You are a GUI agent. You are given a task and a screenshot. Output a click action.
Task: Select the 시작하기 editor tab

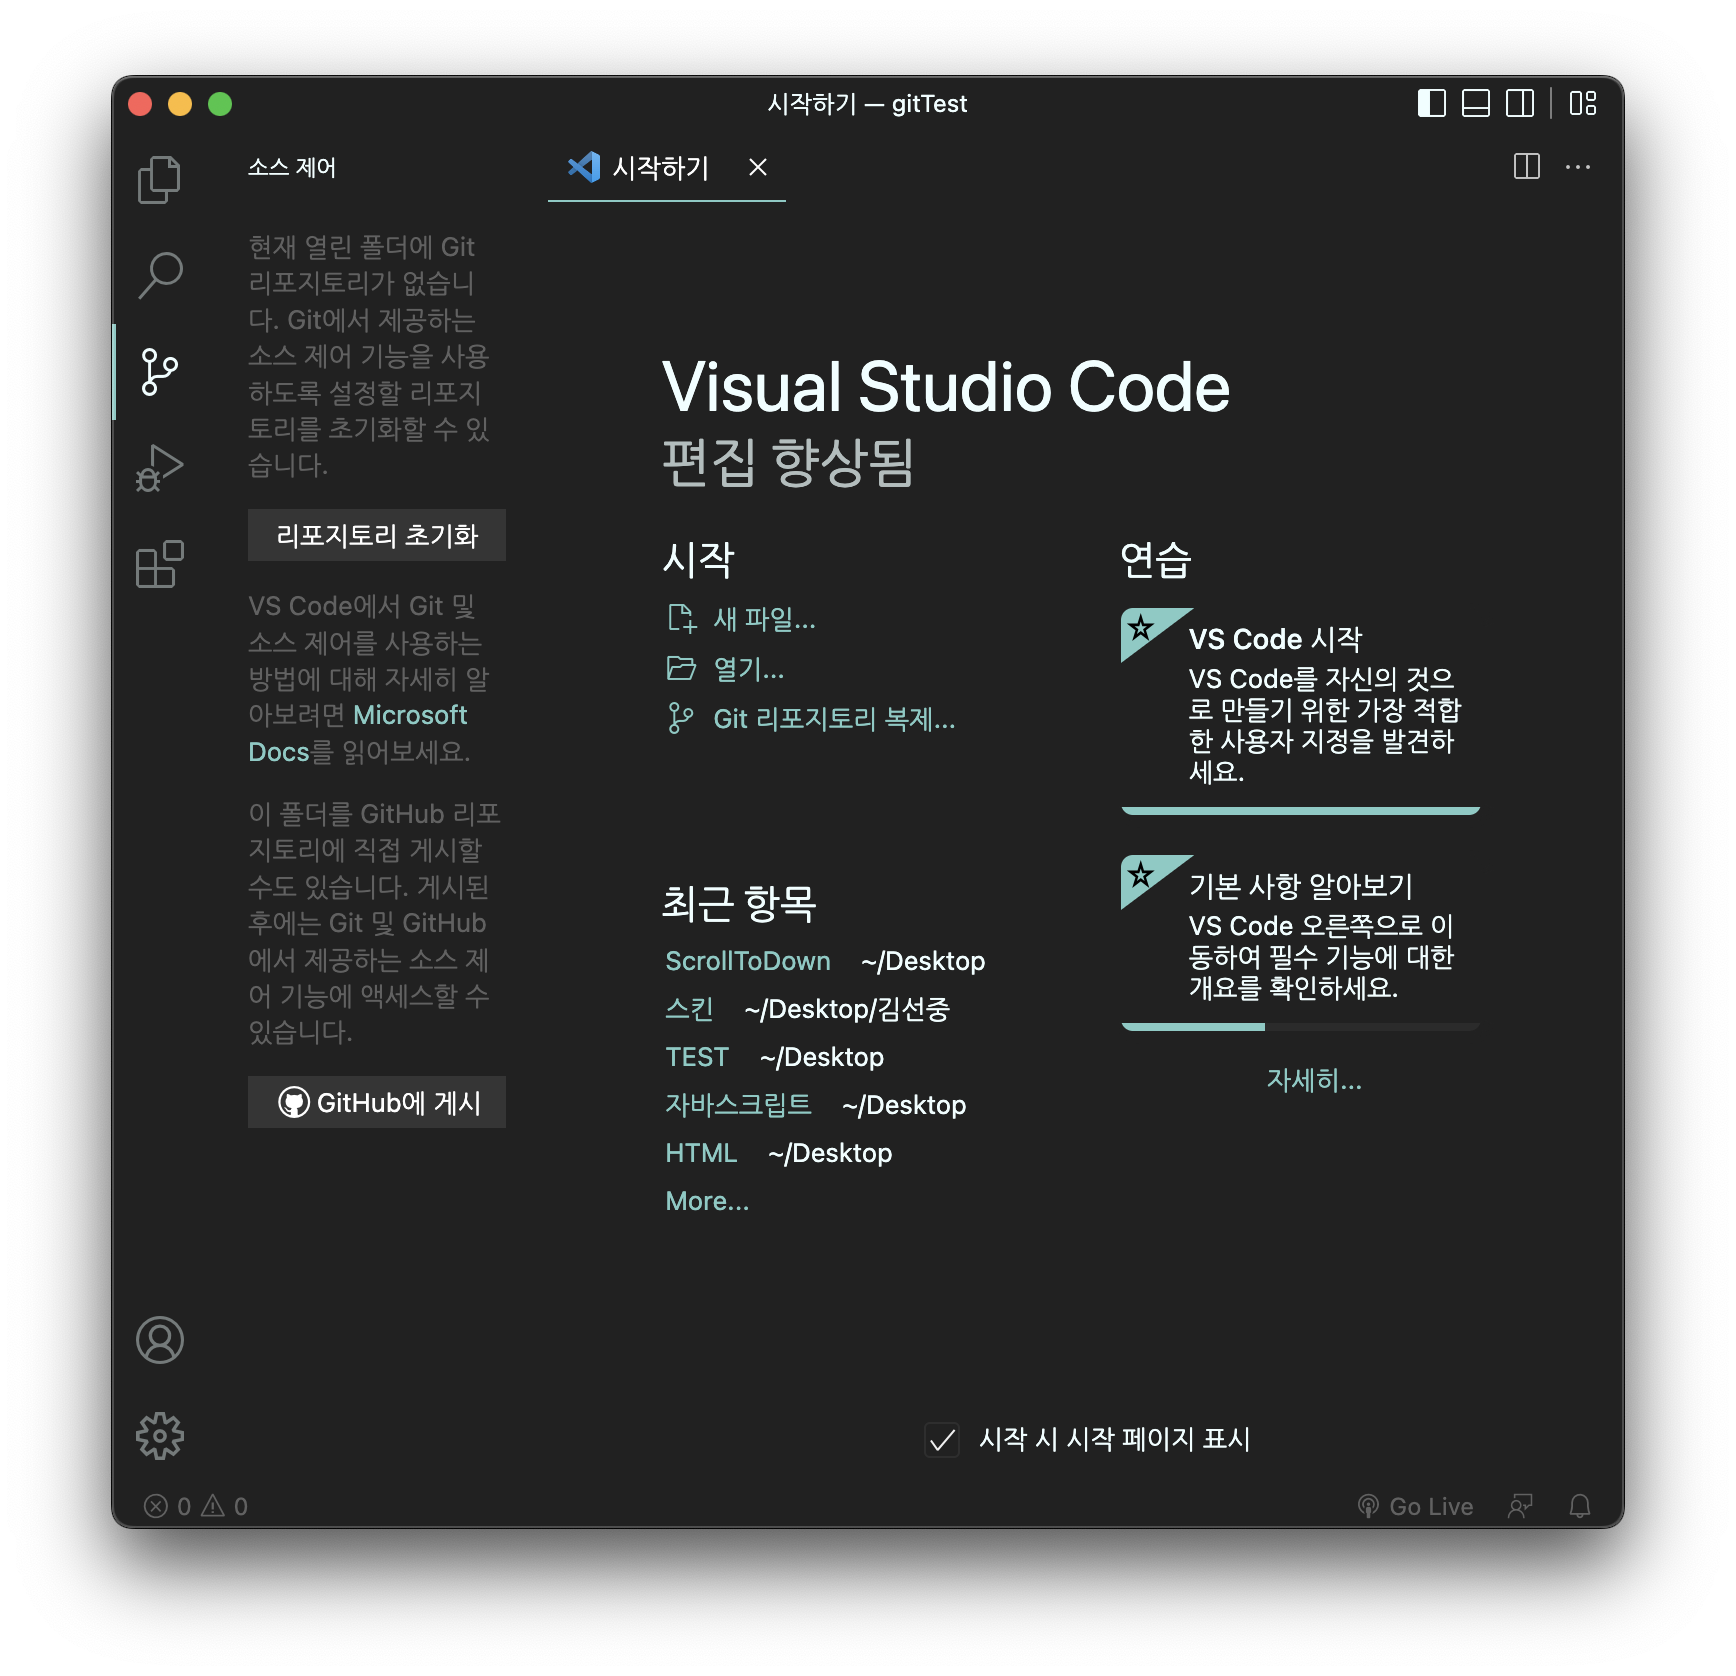[x=666, y=167]
